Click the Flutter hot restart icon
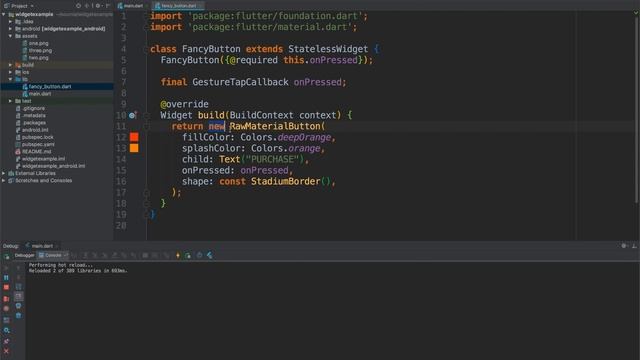Screen dimensions: 640x360 coord(188,256)
